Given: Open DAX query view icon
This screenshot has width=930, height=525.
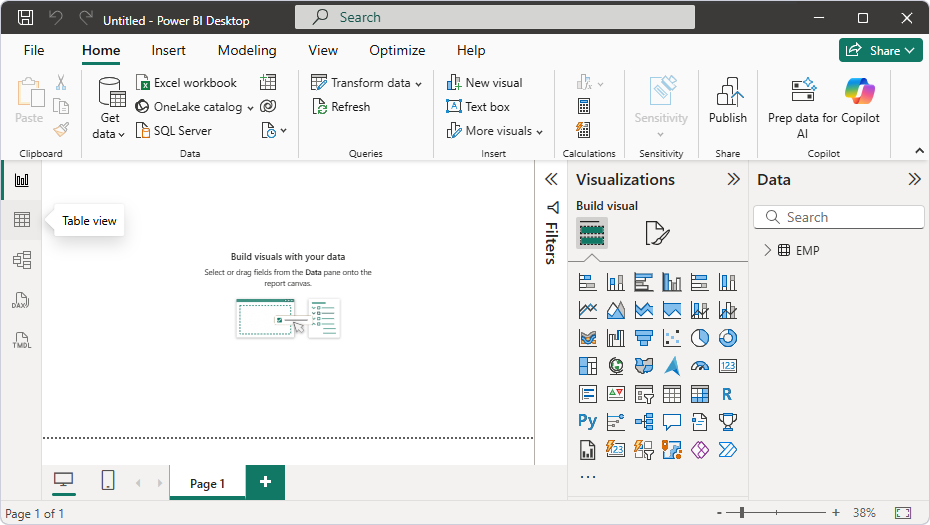Looking at the screenshot, I should [x=21, y=301].
